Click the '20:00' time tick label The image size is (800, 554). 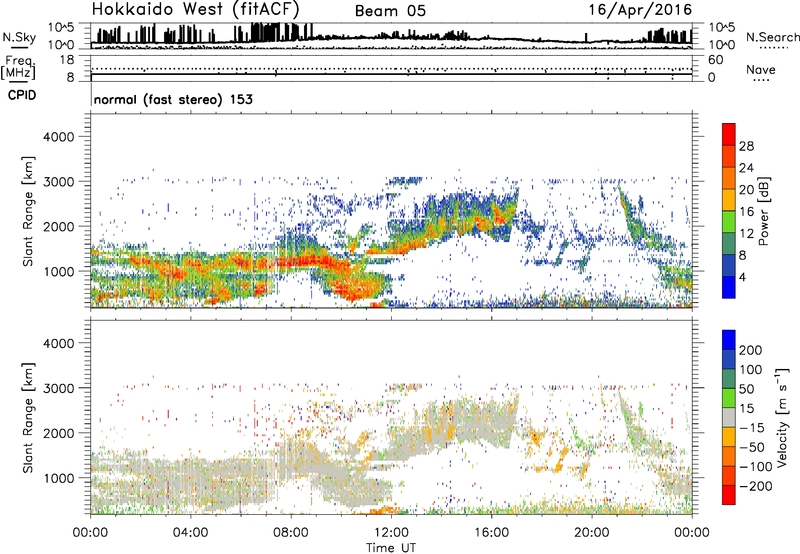click(592, 533)
